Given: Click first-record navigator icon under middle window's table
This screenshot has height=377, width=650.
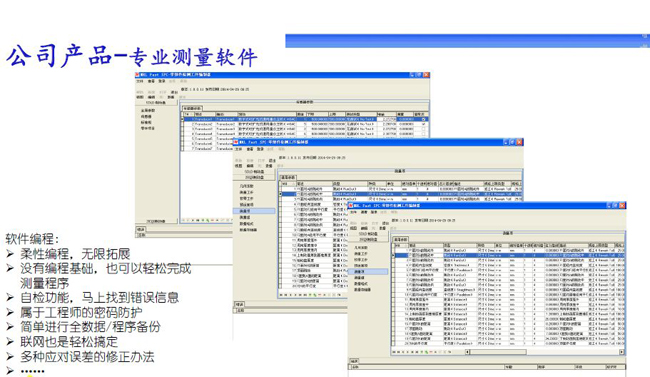Looking at the screenshot, I should point(281,294).
